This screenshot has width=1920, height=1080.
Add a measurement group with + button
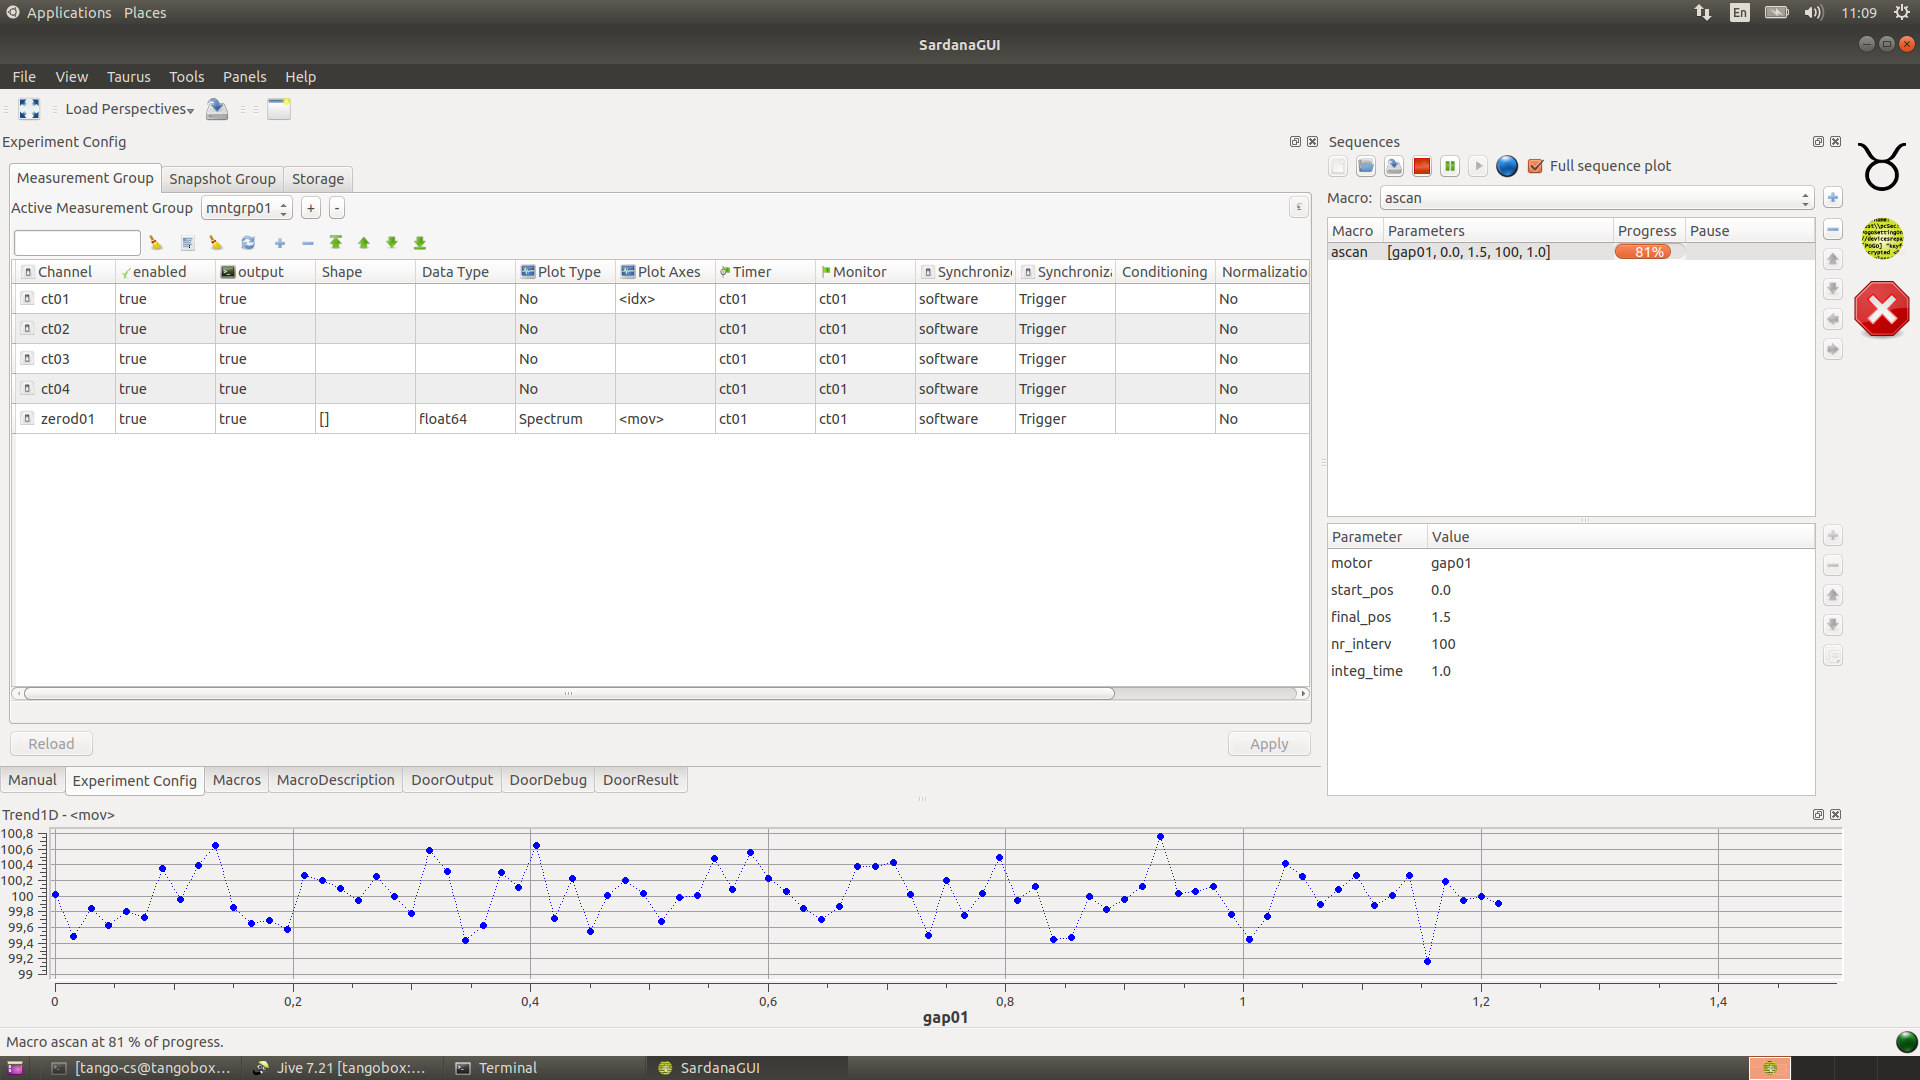[x=311, y=208]
